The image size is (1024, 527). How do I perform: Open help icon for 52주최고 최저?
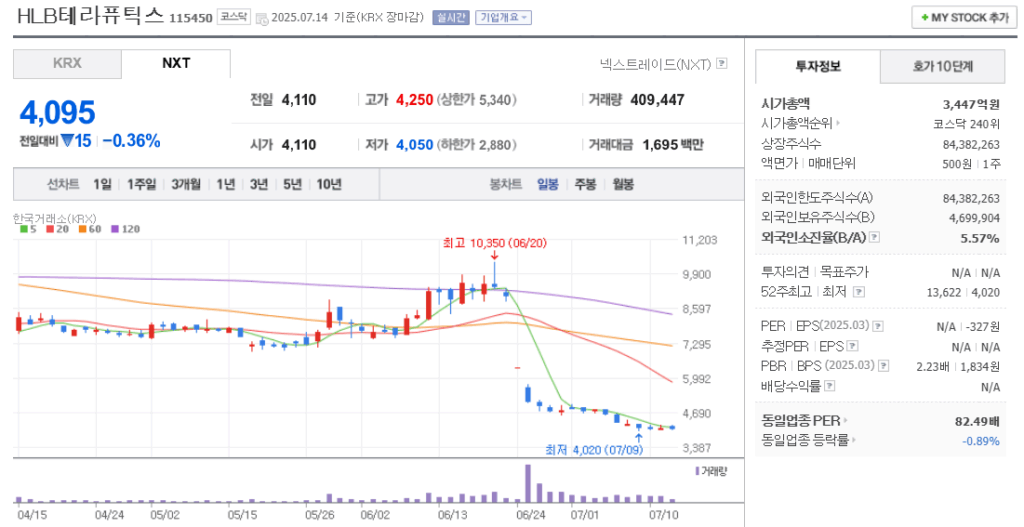(x=859, y=292)
